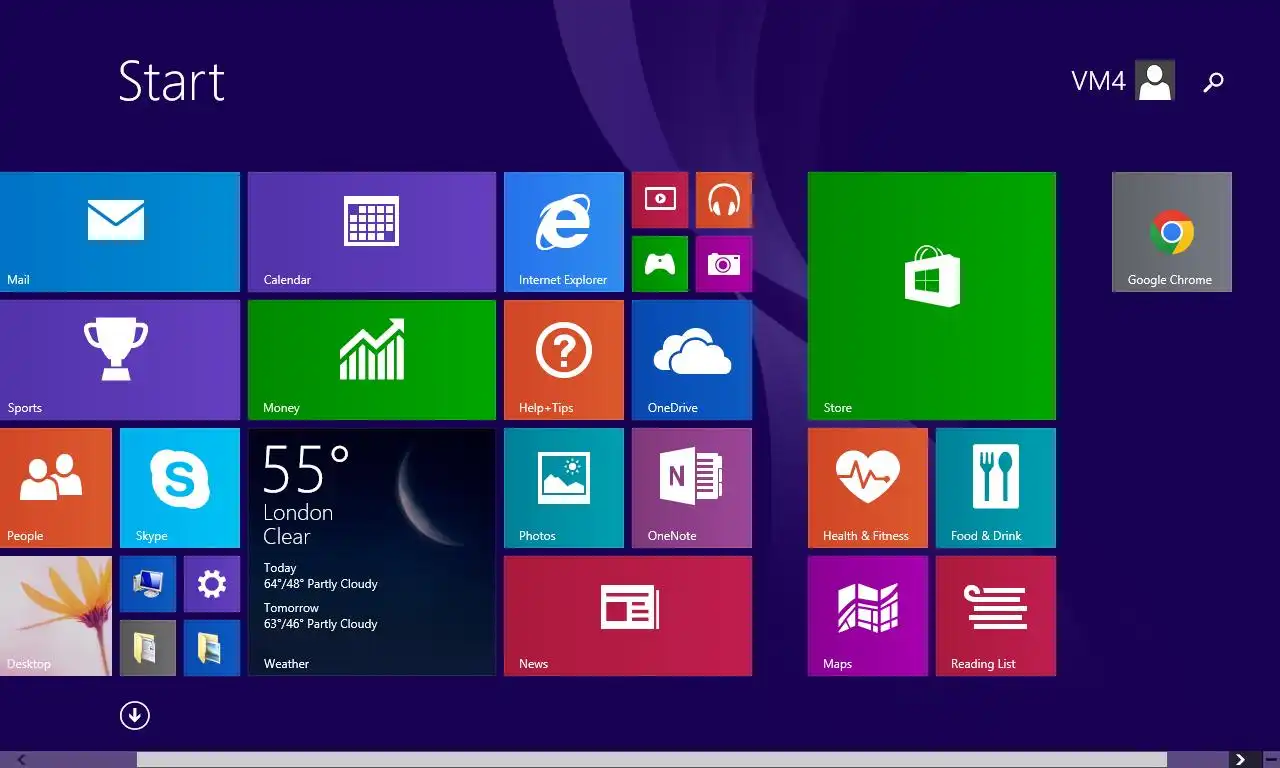Click the search magnifier icon
The height and width of the screenshot is (768, 1280).
(x=1213, y=82)
